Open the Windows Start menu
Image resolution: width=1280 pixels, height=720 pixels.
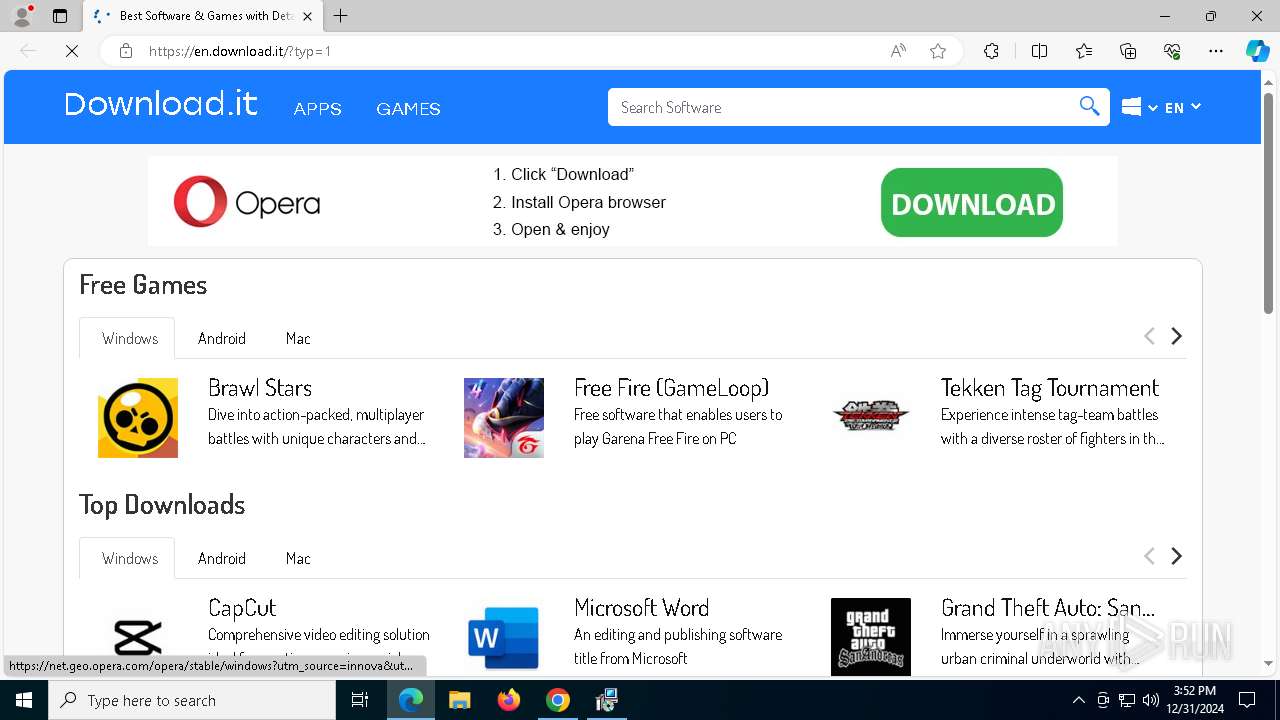[24, 700]
